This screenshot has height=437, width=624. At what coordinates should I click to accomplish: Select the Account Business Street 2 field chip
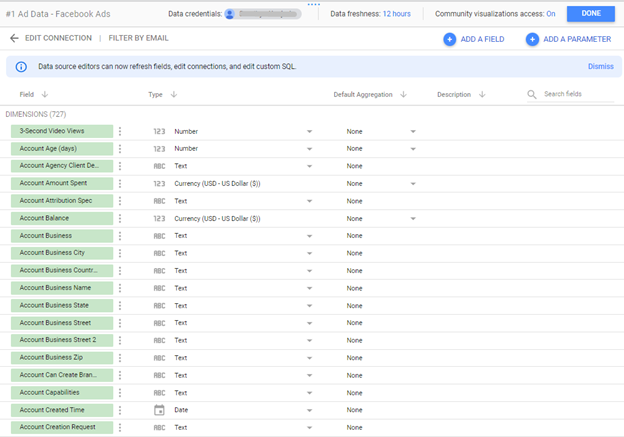coord(62,340)
